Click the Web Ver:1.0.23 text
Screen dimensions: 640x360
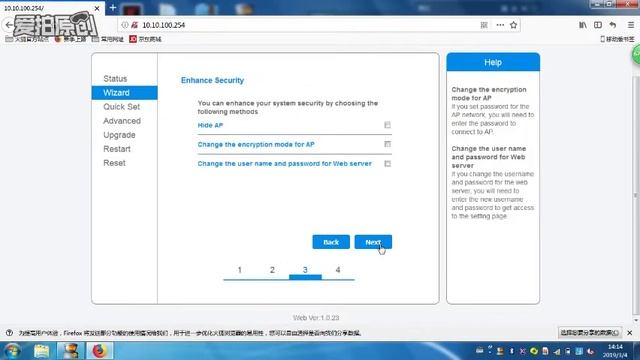coord(316,318)
